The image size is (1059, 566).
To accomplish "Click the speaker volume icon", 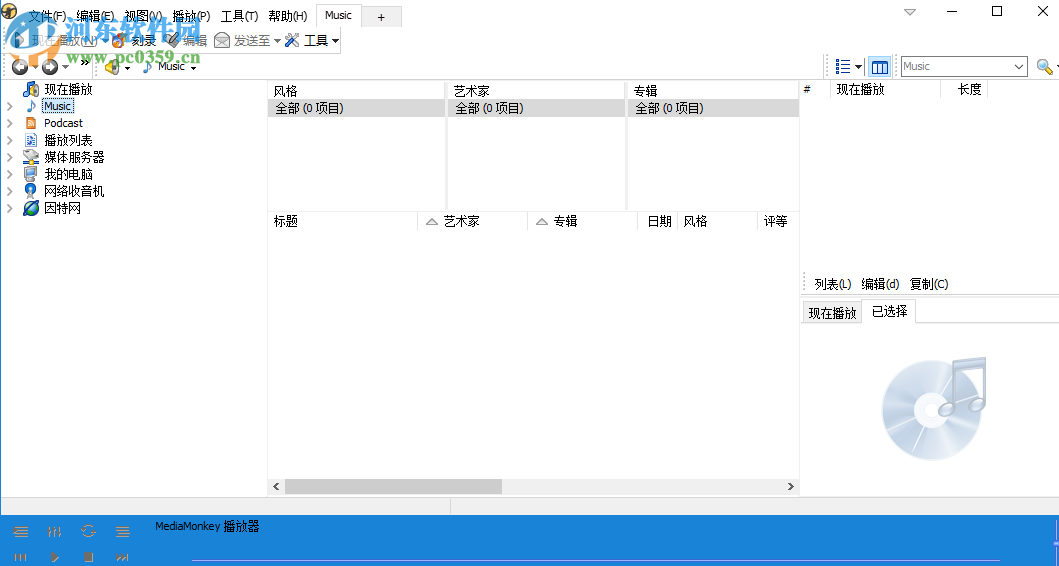I will pos(113,67).
